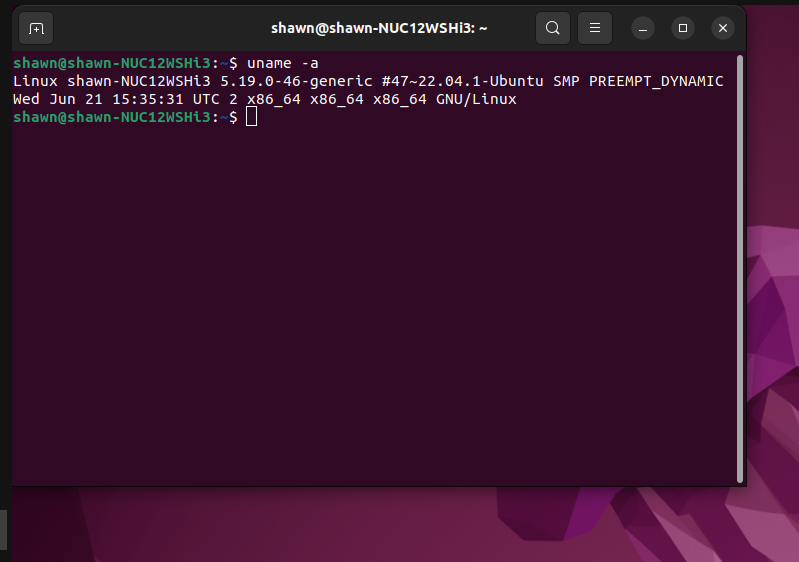Click the terminal vertical scrollbar
799x562 pixels.
[740, 269]
